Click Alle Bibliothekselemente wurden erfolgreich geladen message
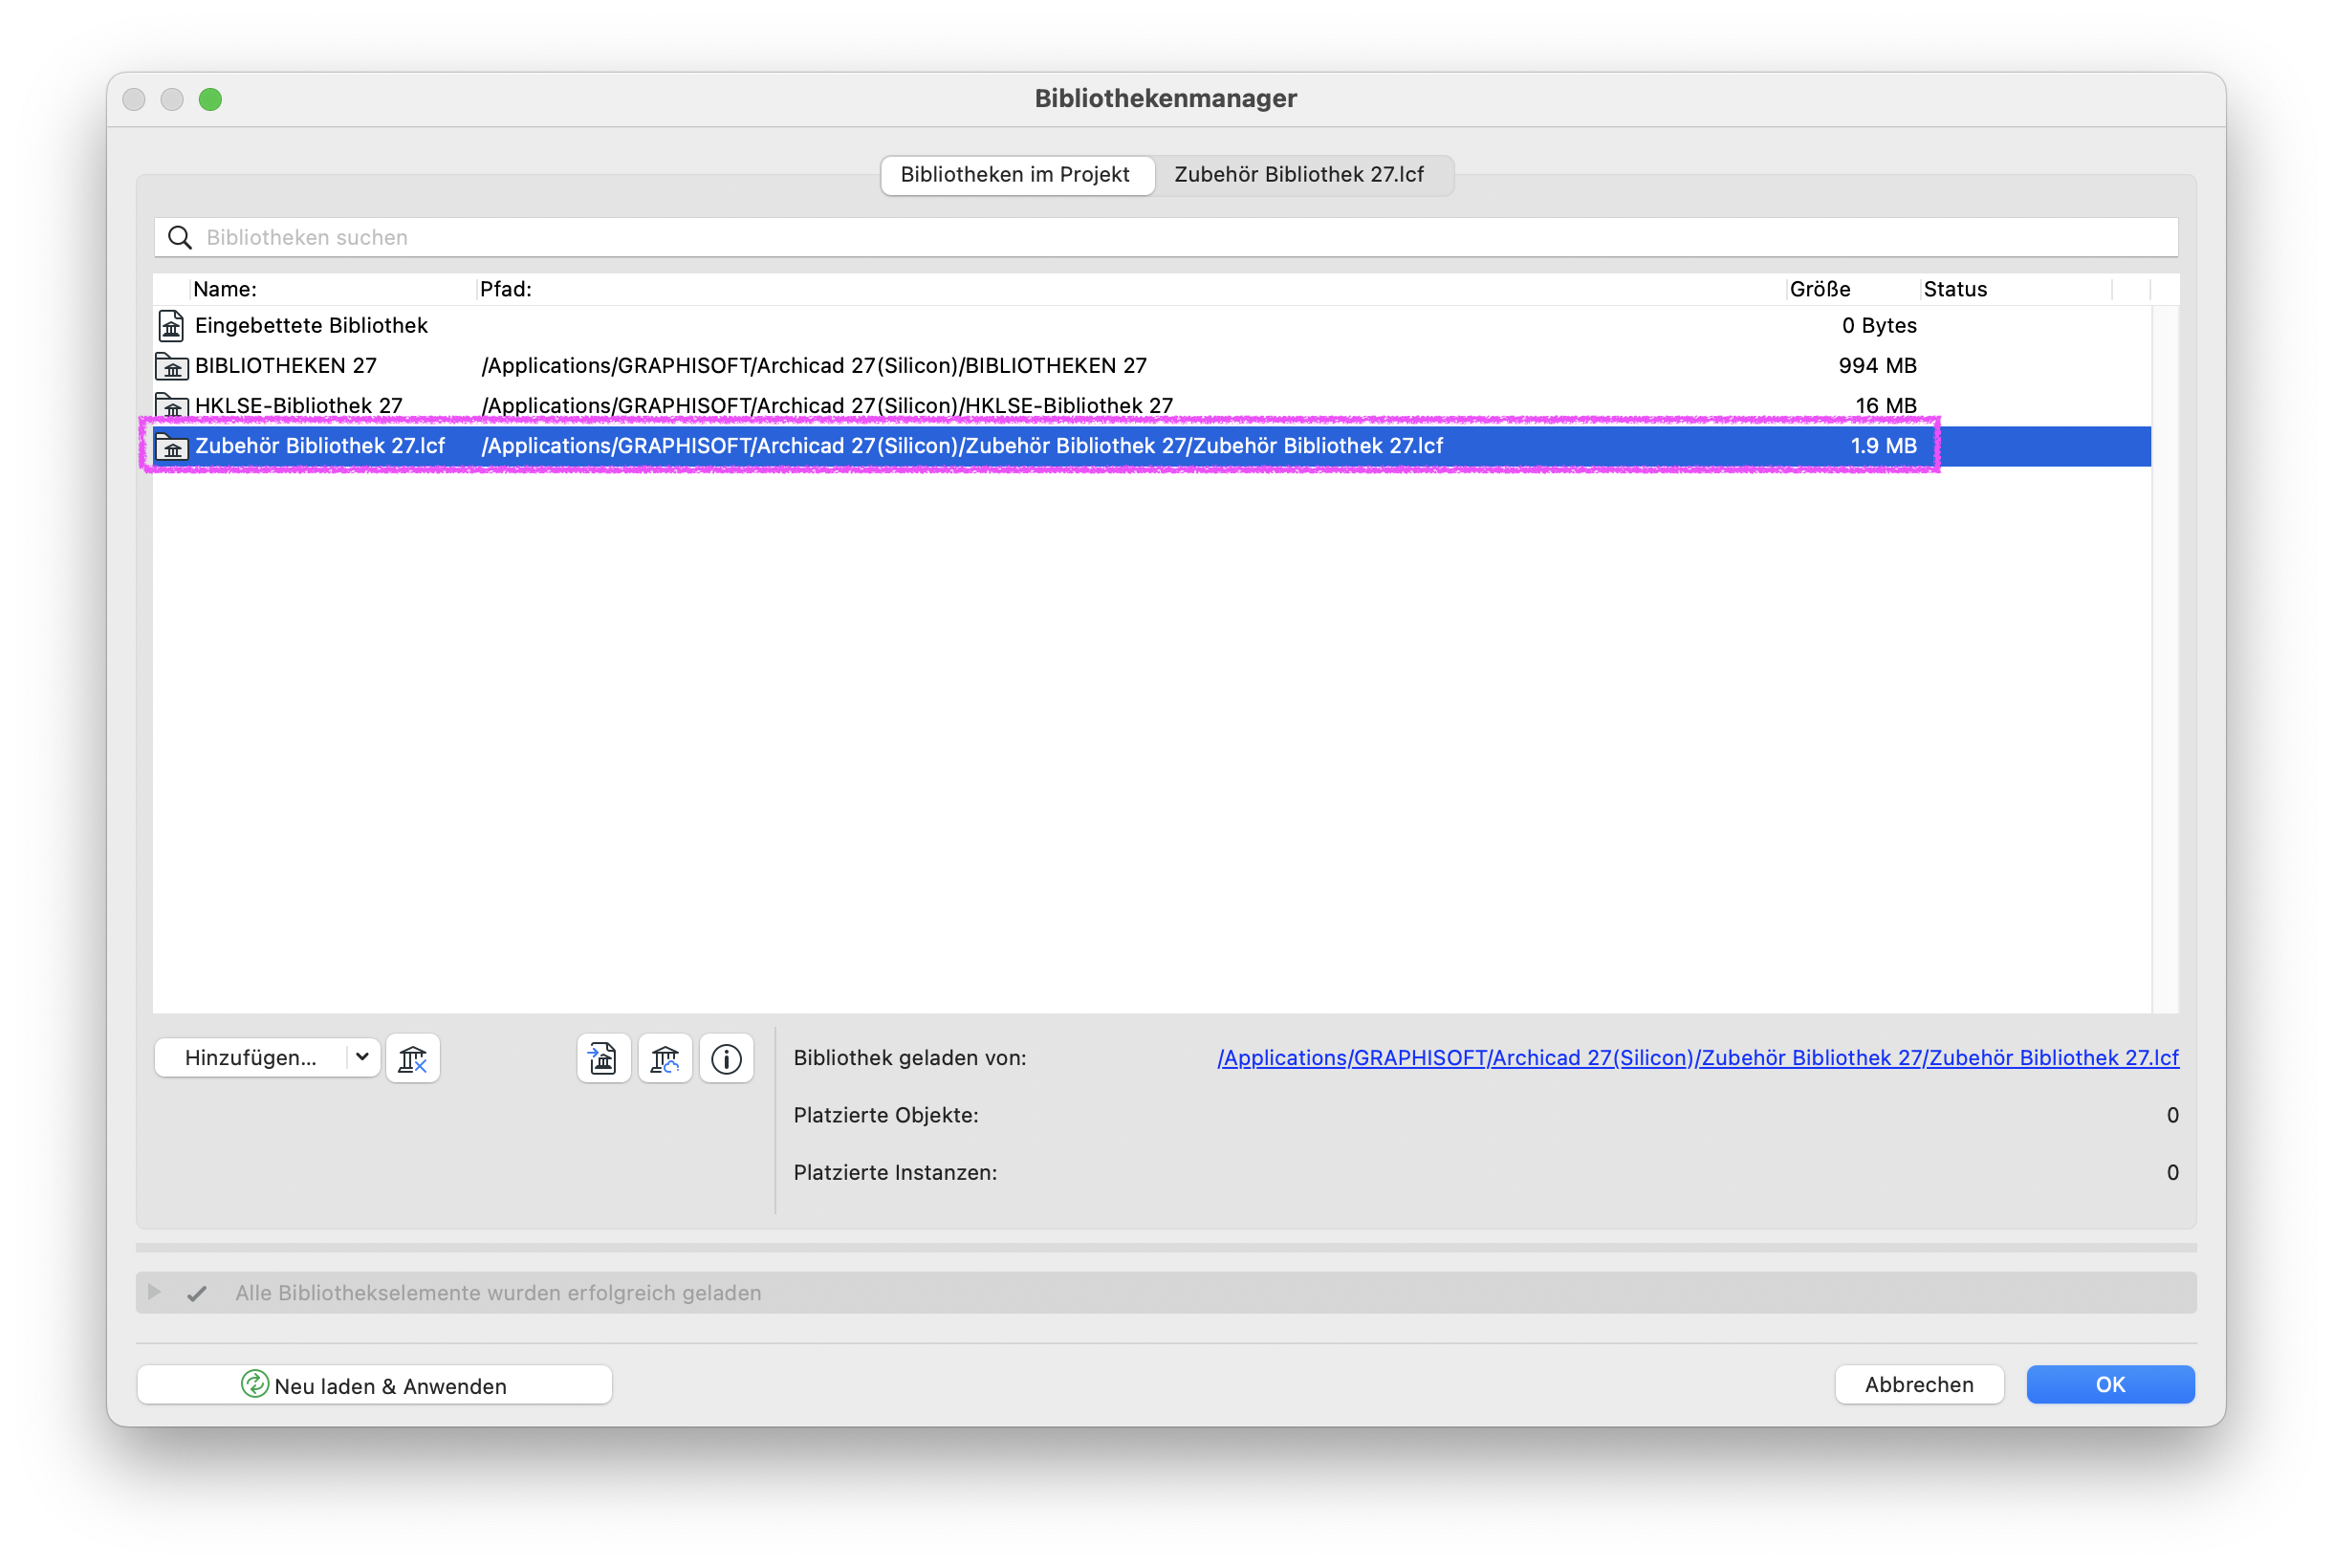The height and width of the screenshot is (1568, 2333). pos(498,1293)
